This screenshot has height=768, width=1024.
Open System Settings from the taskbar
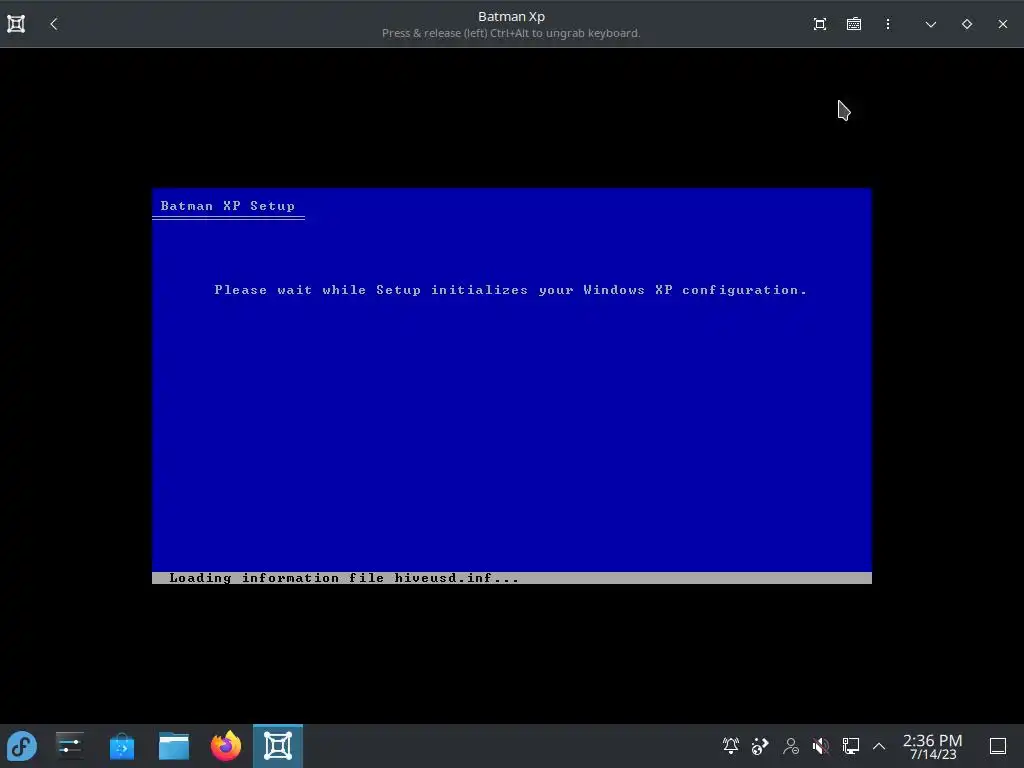69,746
